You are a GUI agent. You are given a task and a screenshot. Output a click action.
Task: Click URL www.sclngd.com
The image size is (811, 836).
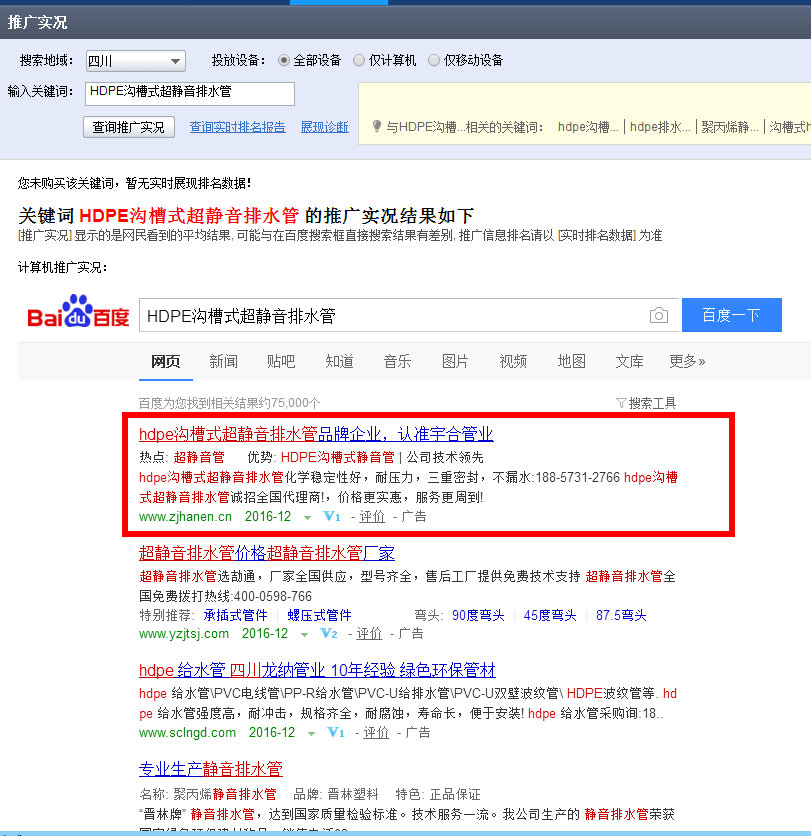(187, 732)
